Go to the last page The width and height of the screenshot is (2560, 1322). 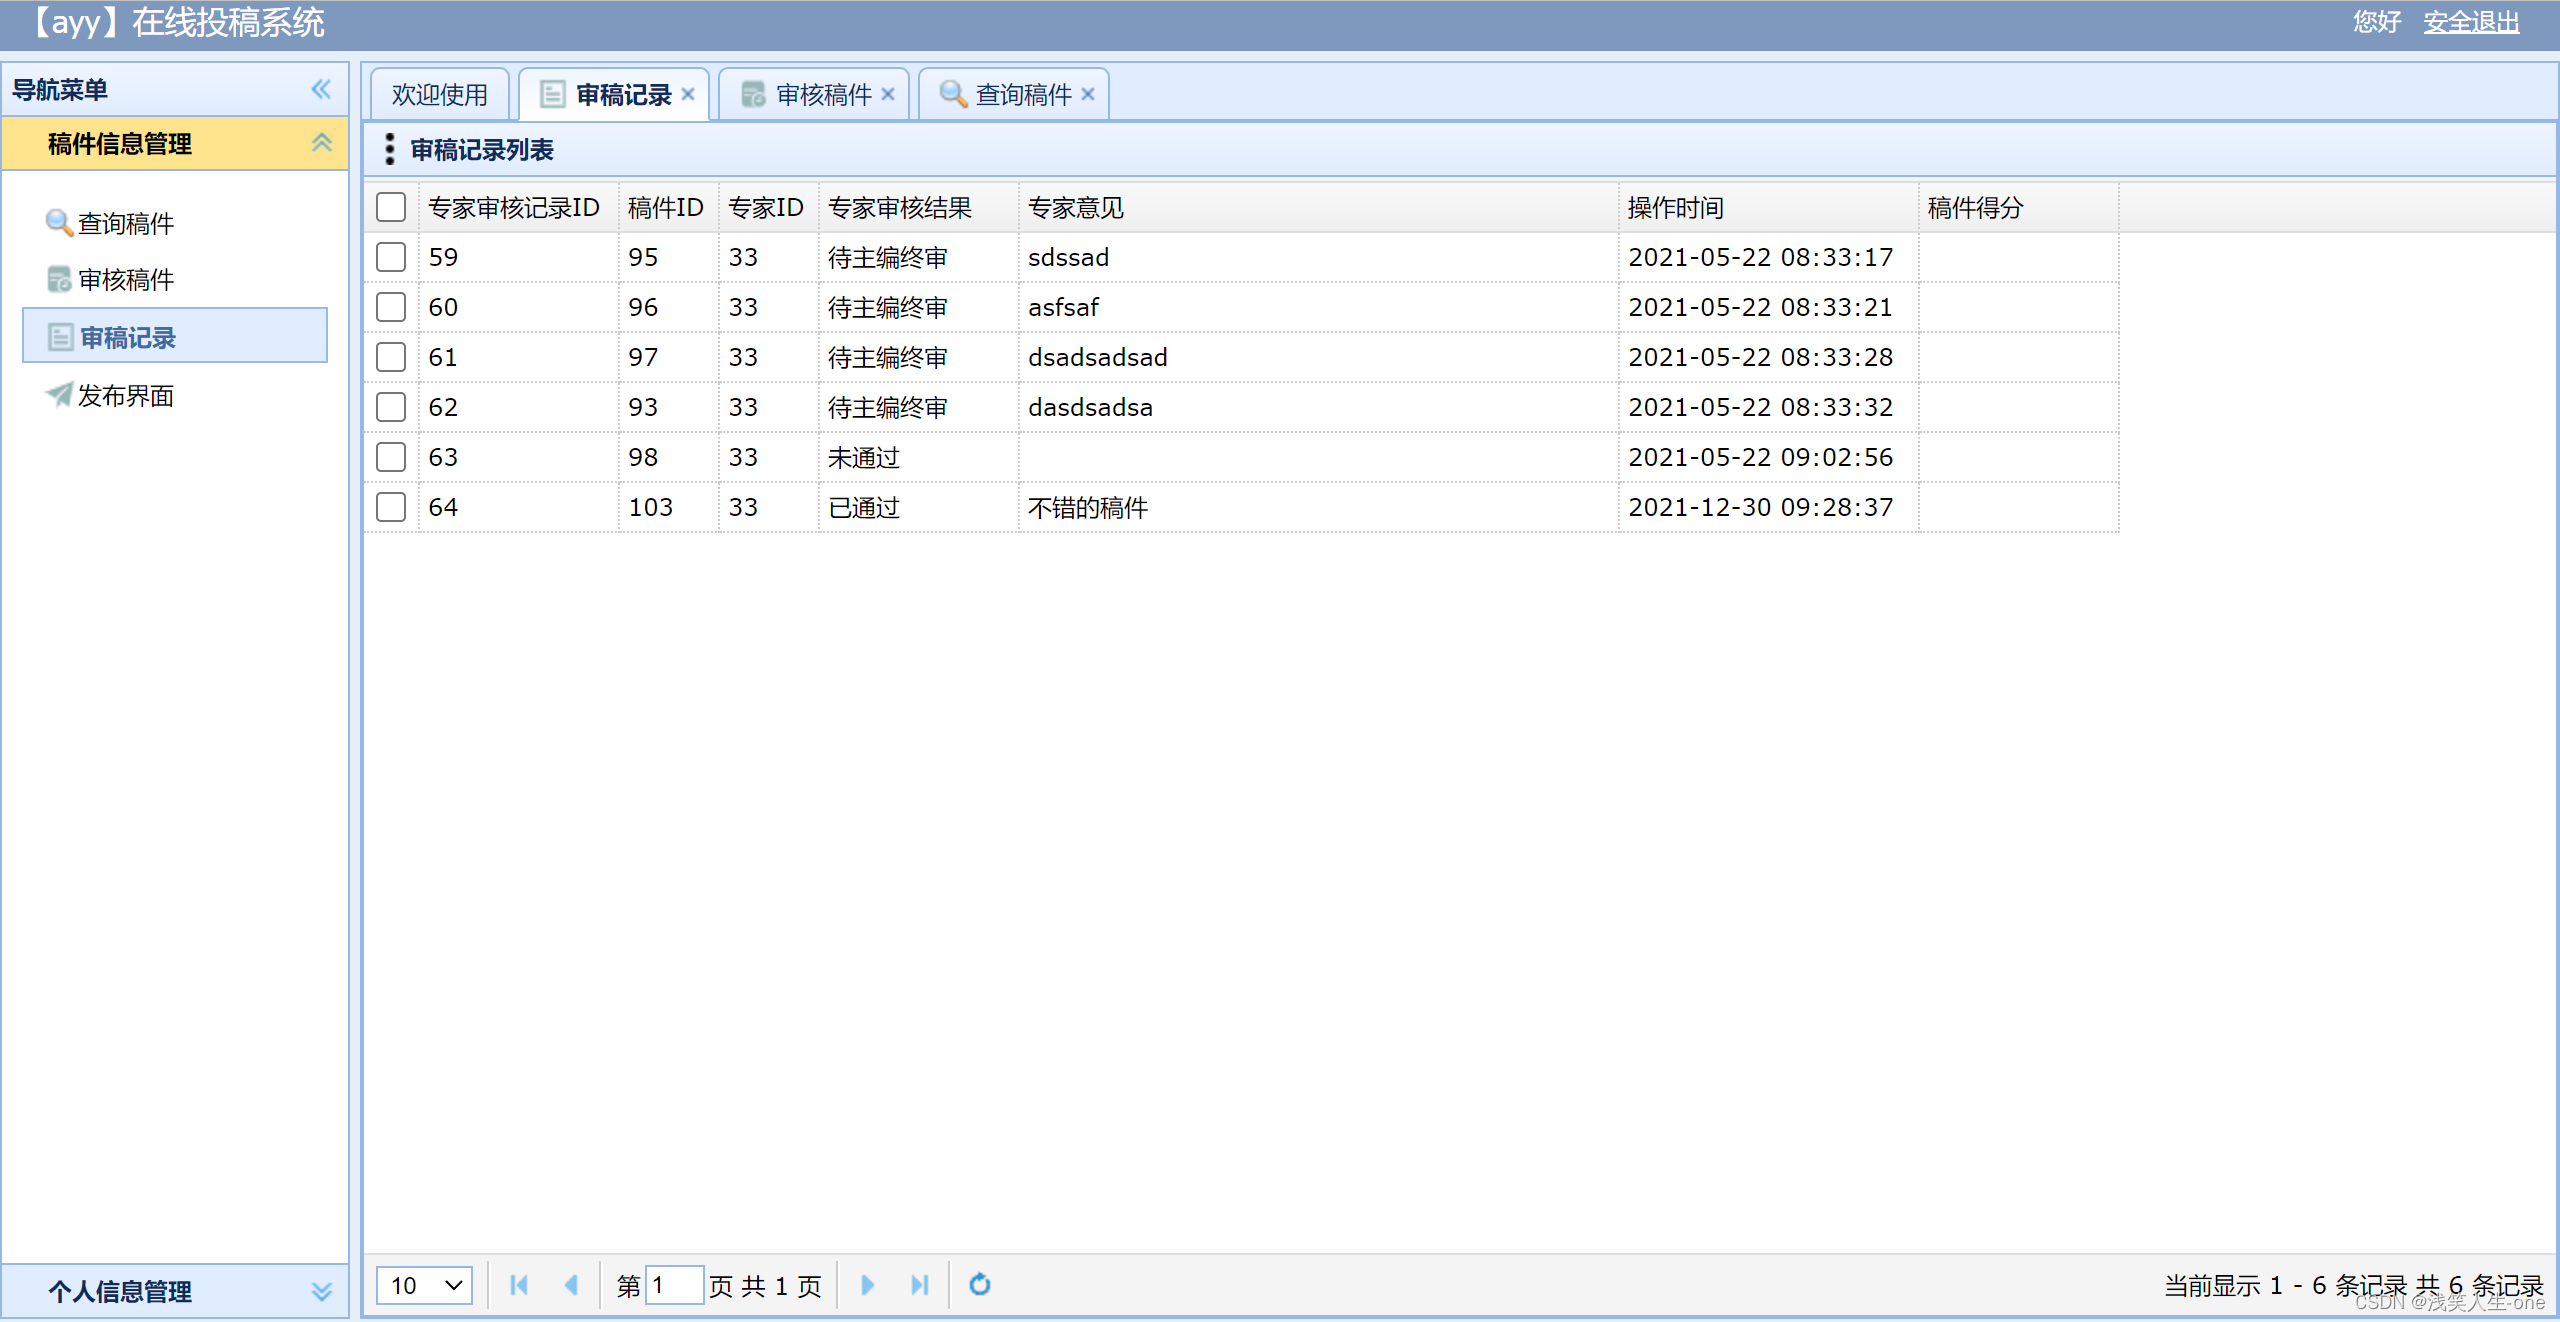(920, 1285)
